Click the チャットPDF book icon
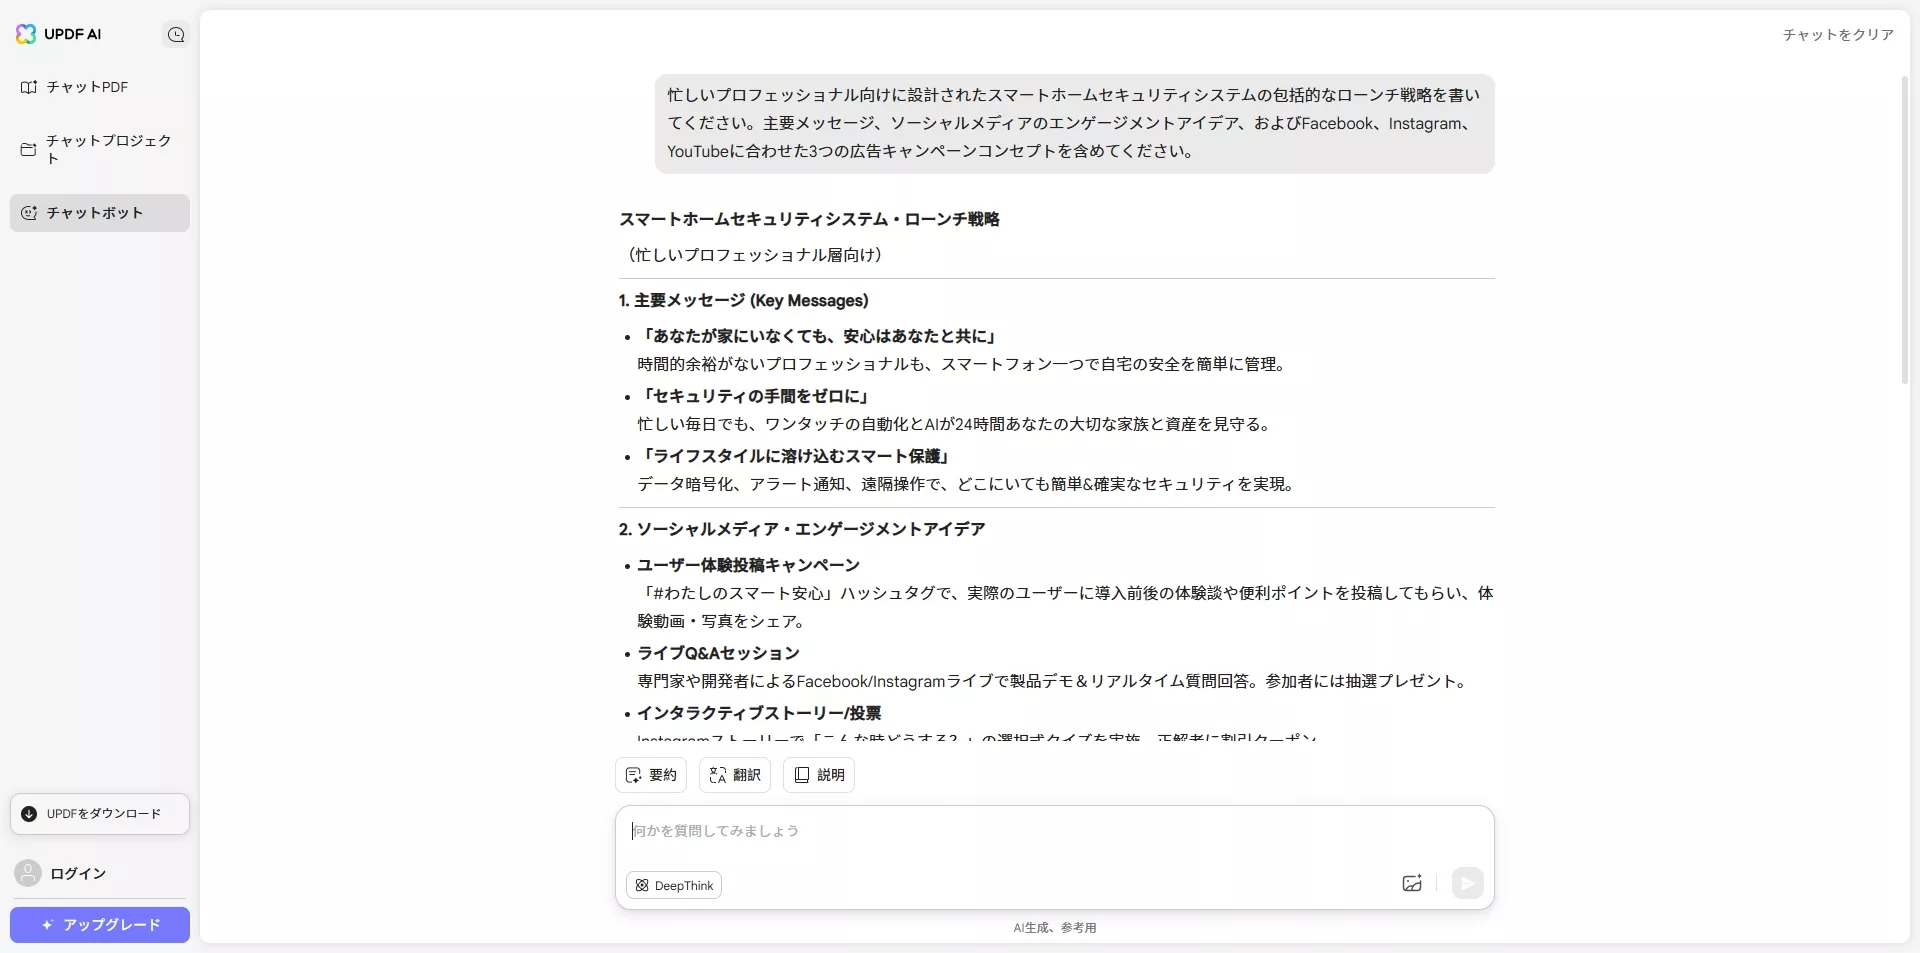 tap(29, 87)
